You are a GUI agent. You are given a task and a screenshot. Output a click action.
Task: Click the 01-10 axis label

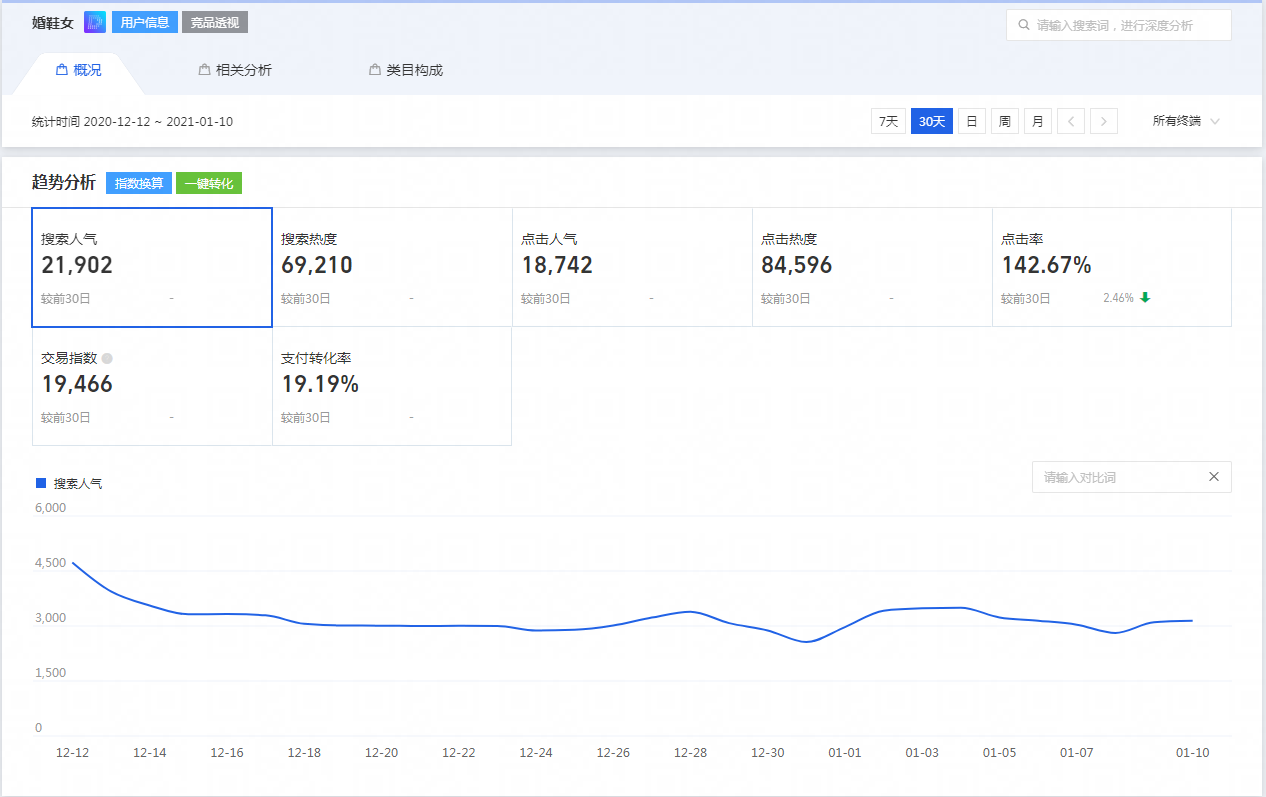[1192, 753]
